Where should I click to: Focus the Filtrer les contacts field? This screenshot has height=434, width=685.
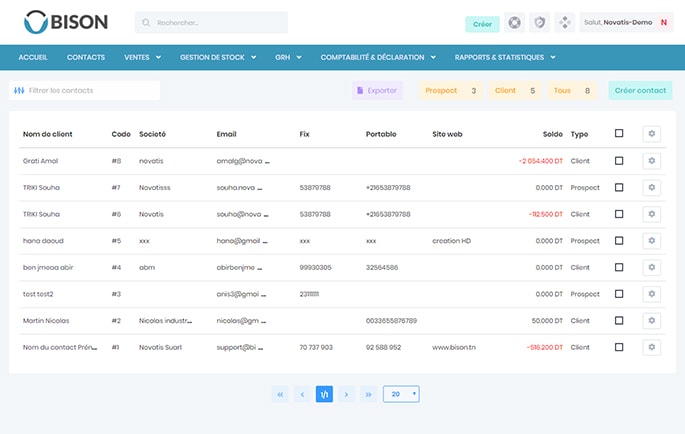(84, 90)
